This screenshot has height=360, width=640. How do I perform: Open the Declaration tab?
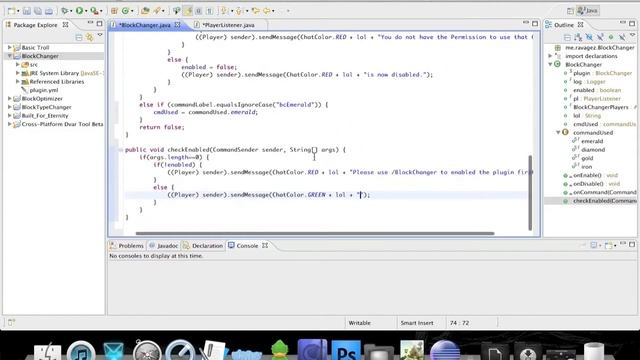(203, 246)
